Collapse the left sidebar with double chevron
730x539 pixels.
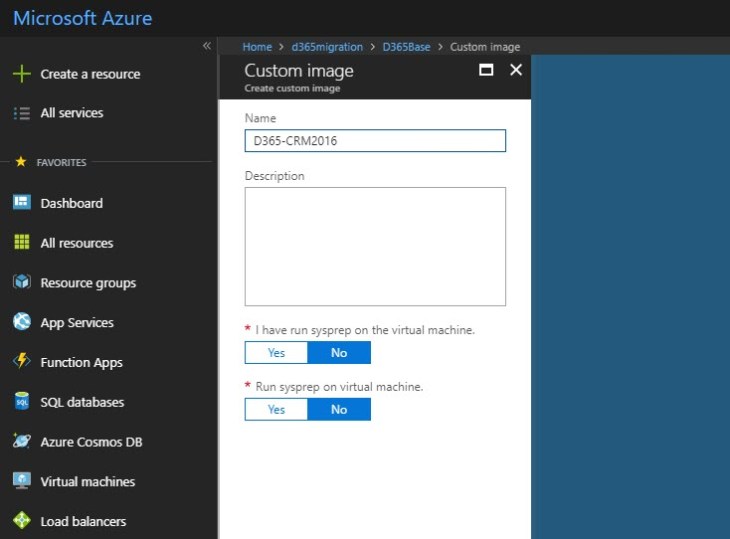(x=207, y=46)
